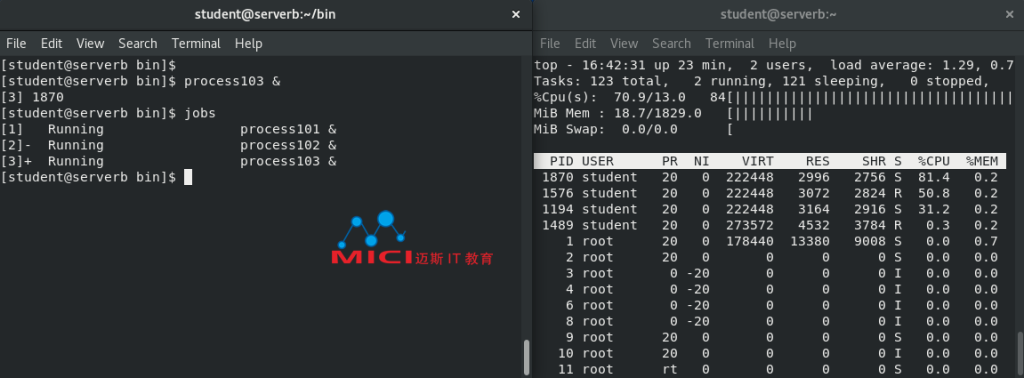Click the VIRT column header in top

(x=758, y=161)
